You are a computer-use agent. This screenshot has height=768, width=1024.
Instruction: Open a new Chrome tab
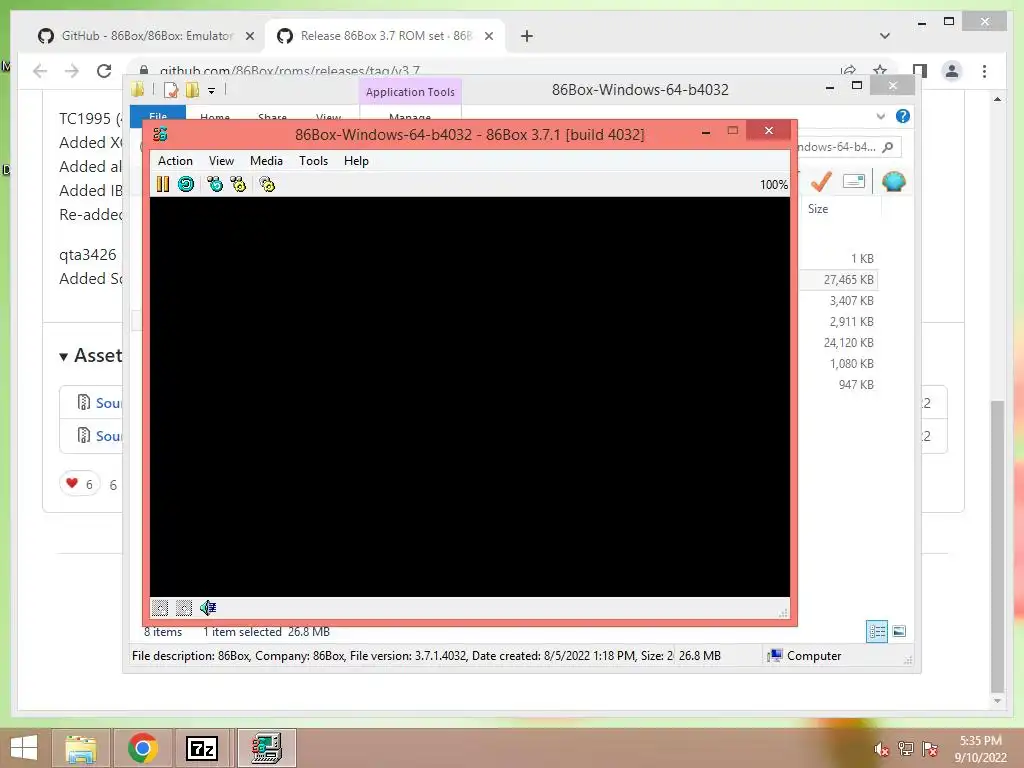pyautogui.click(x=526, y=36)
